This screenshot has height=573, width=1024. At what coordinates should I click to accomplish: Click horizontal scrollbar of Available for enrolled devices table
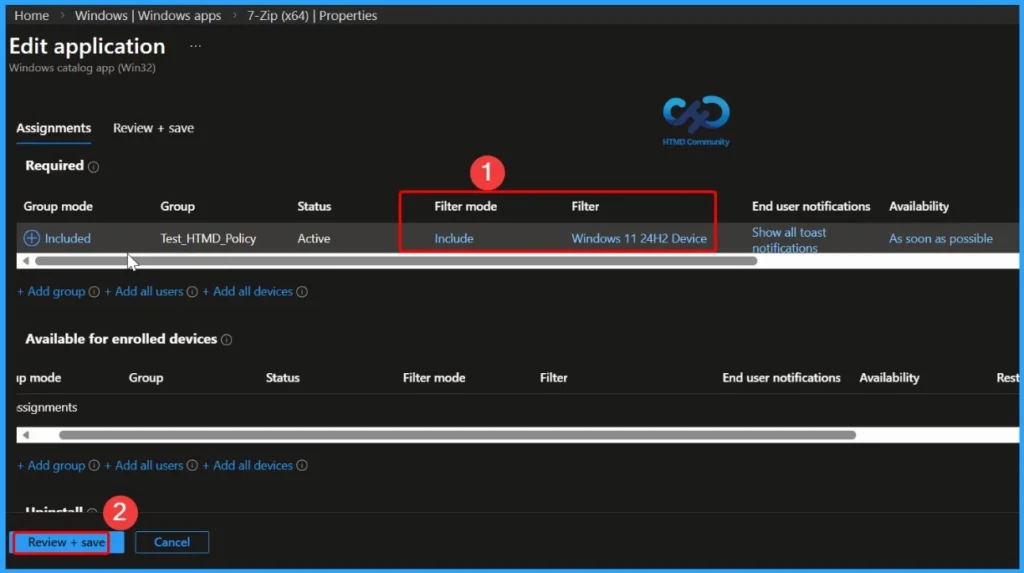coord(457,435)
